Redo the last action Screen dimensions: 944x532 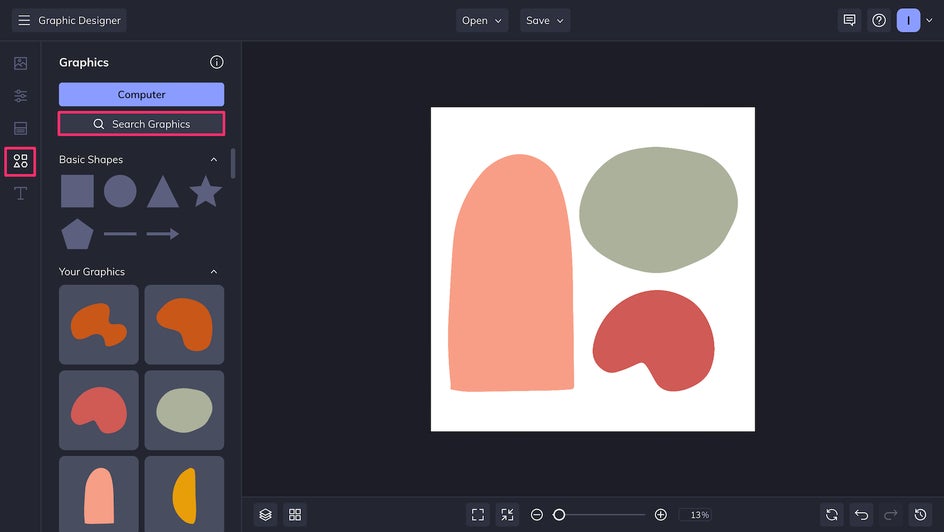pos(890,515)
